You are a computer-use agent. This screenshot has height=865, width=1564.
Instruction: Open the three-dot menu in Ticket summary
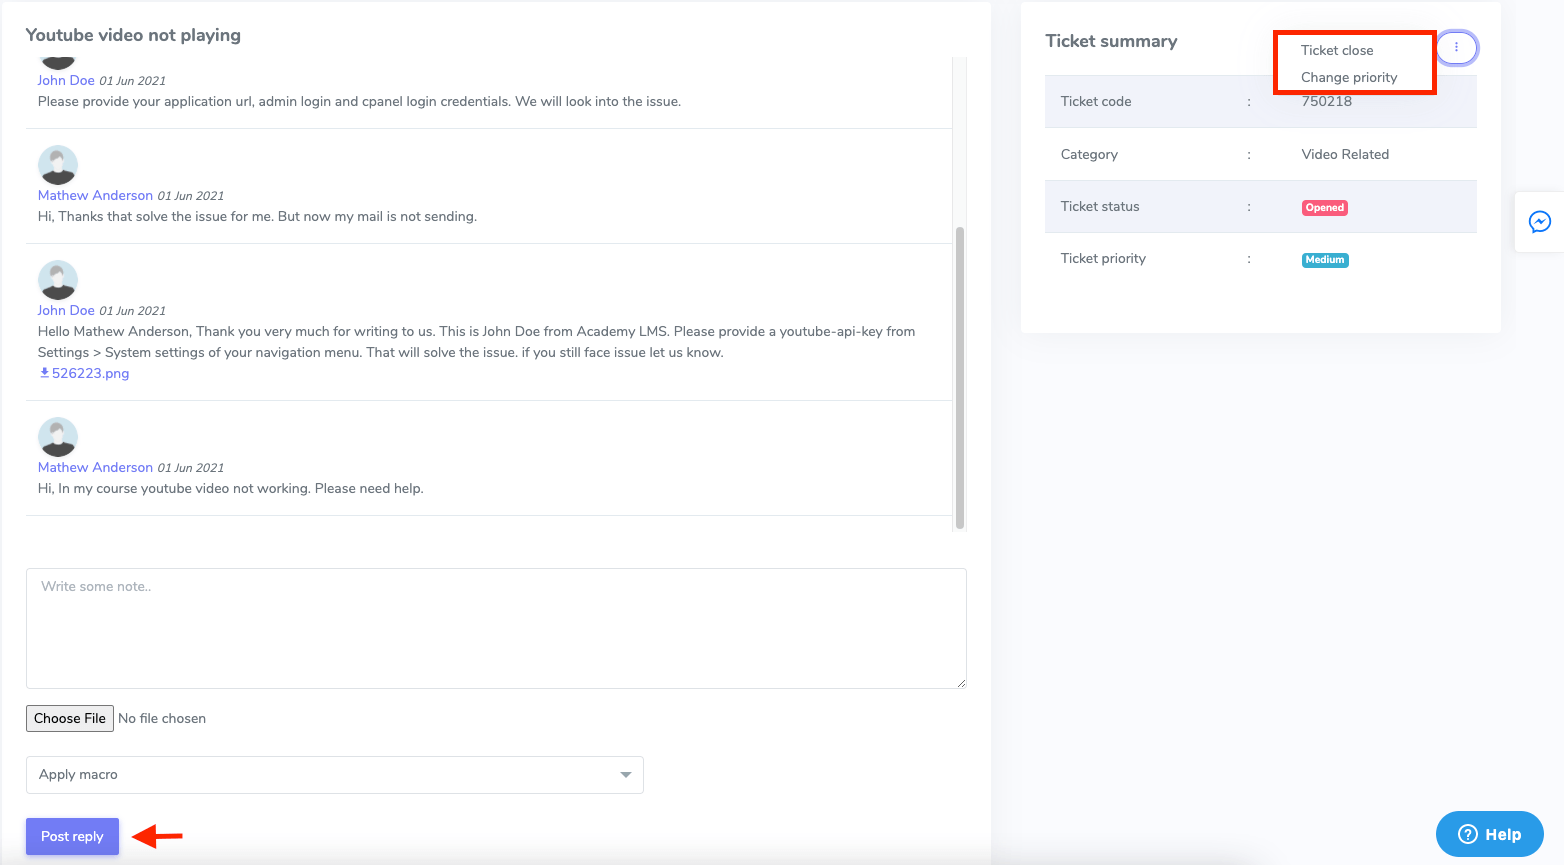coord(1456,47)
